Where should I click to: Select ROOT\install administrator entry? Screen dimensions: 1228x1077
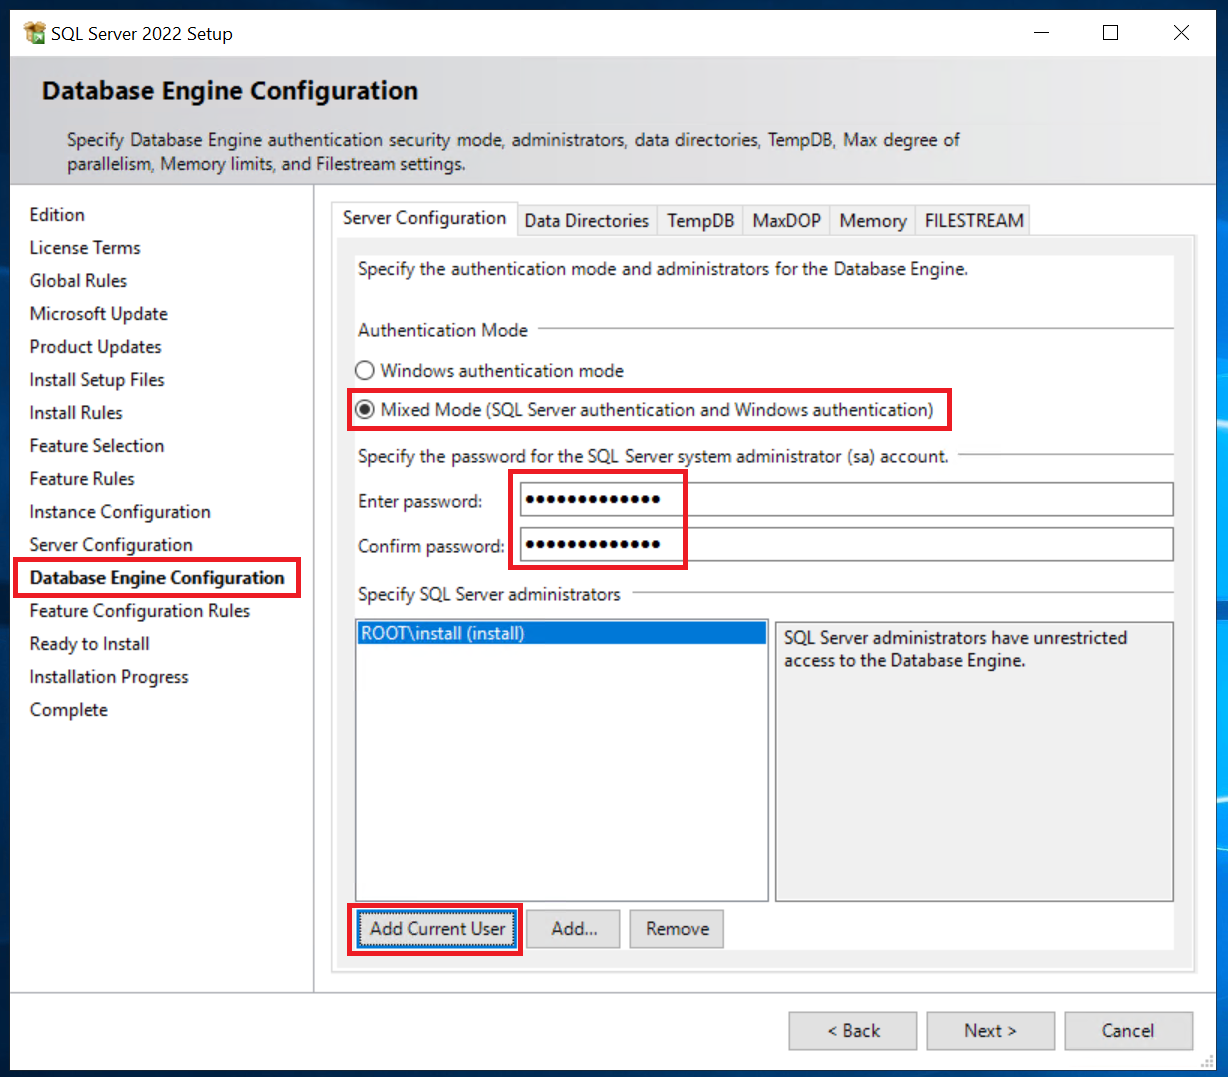(562, 633)
